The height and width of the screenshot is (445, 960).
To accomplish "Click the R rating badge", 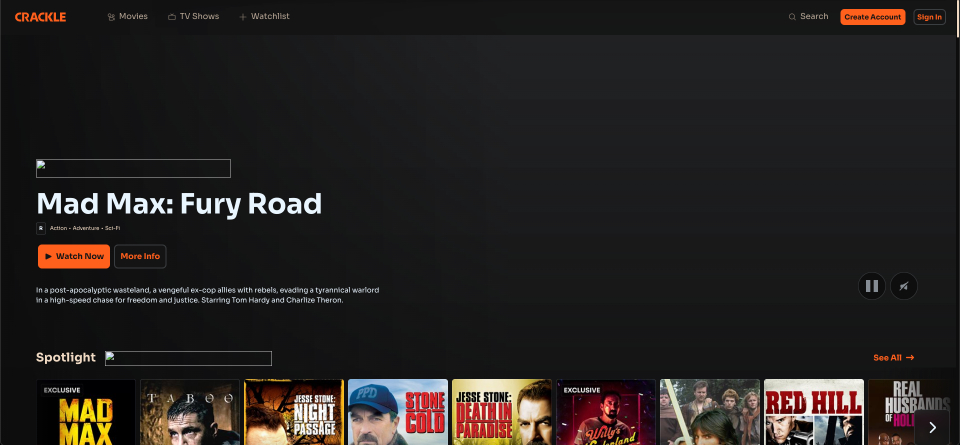I will pos(41,228).
